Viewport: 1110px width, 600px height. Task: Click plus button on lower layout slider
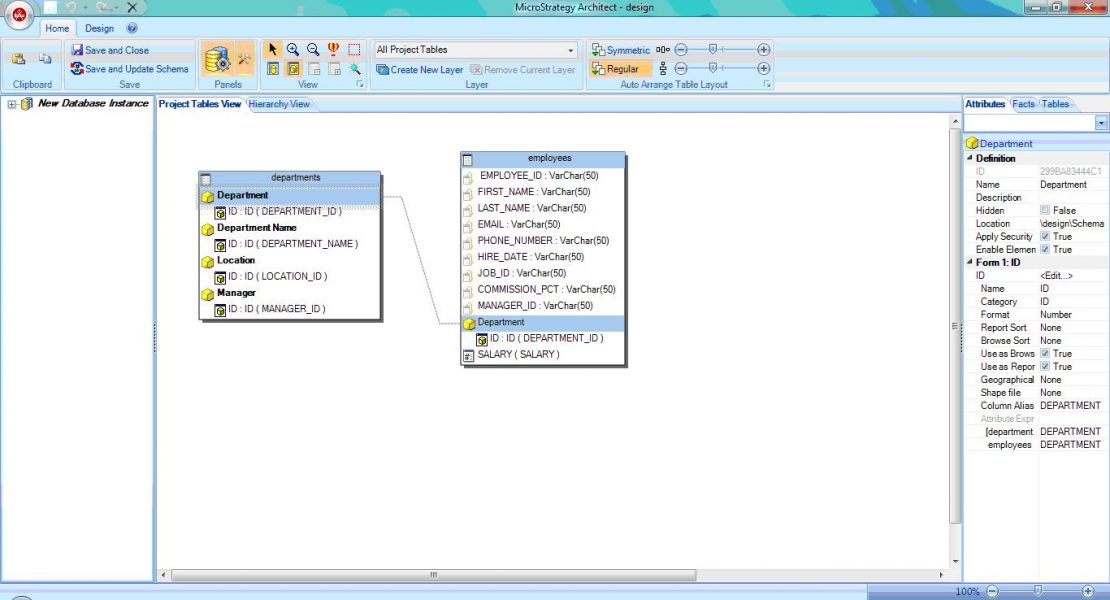point(763,69)
